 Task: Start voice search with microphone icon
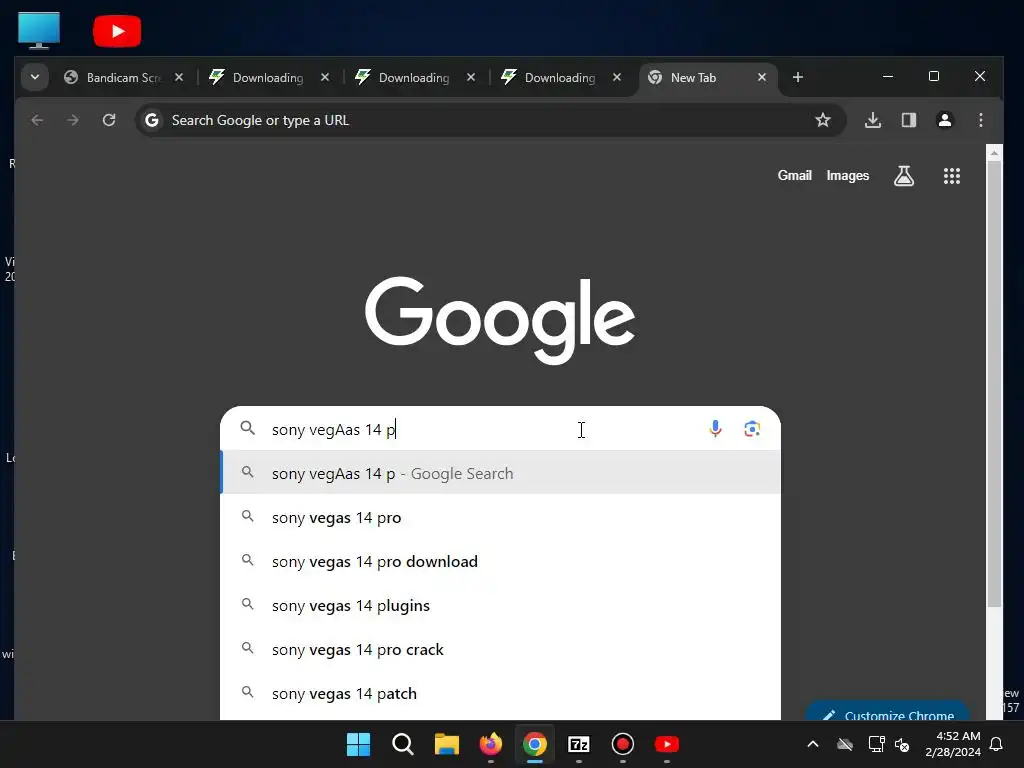click(715, 428)
